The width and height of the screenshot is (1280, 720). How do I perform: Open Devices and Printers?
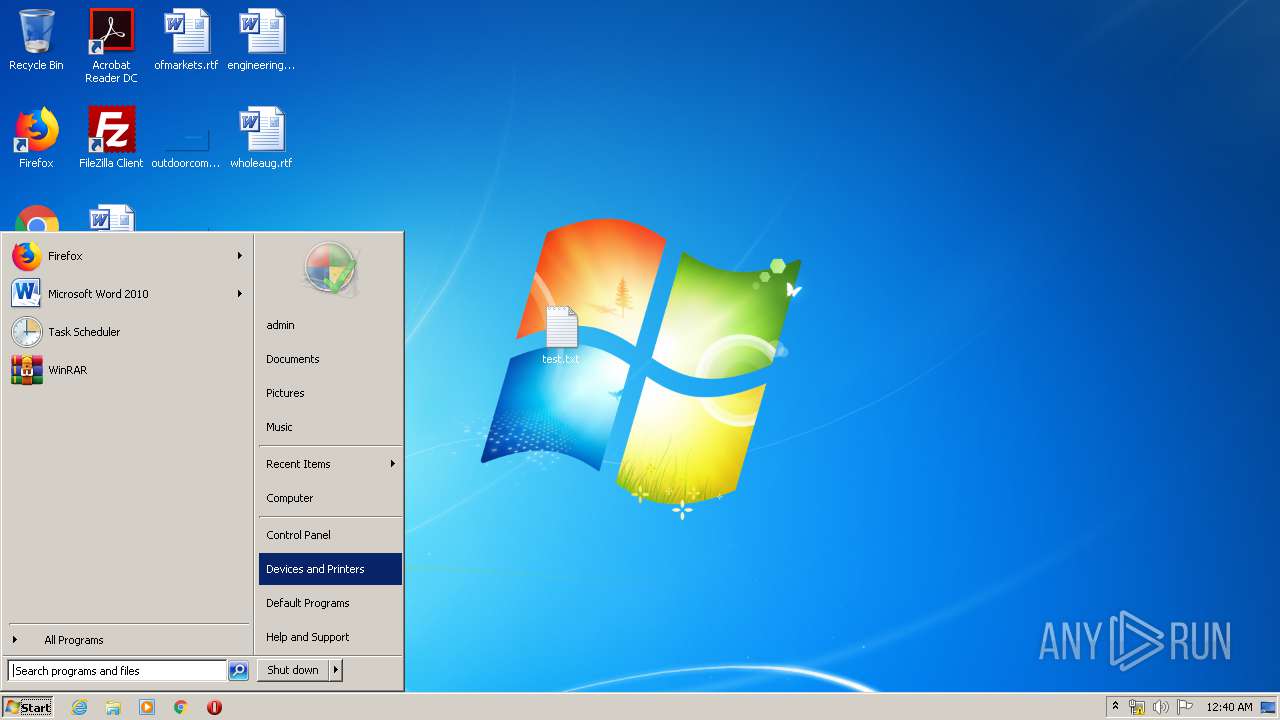(x=330, y=569)
